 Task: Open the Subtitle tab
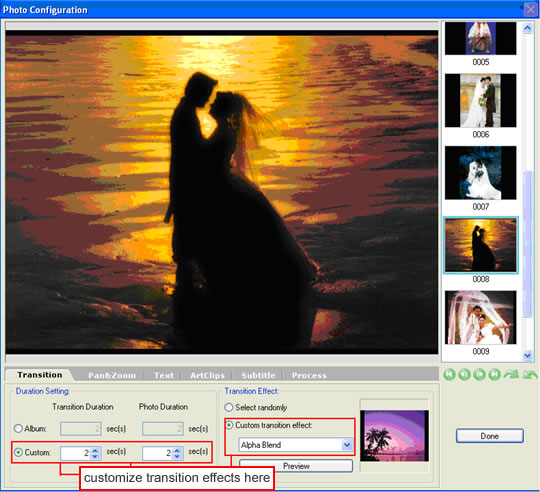(258, 375)
